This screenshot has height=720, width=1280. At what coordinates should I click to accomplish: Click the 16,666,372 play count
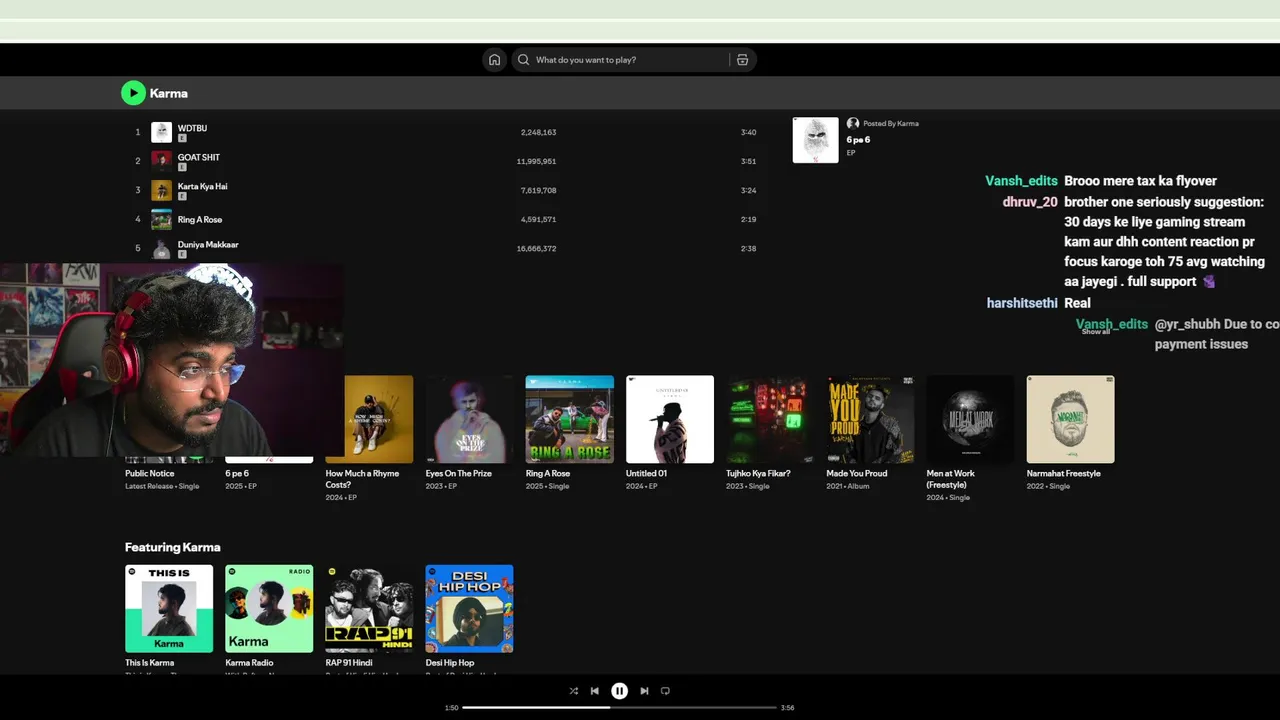tap(536, 248)
